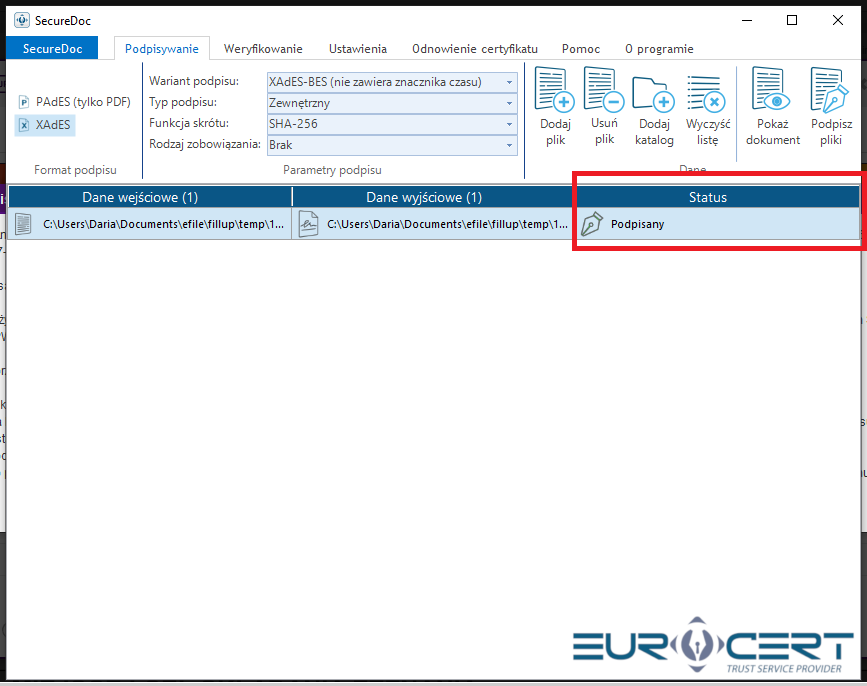The image size is (867, 686).
Task: Click the input file document icon in list
Action: click(23, 224)
